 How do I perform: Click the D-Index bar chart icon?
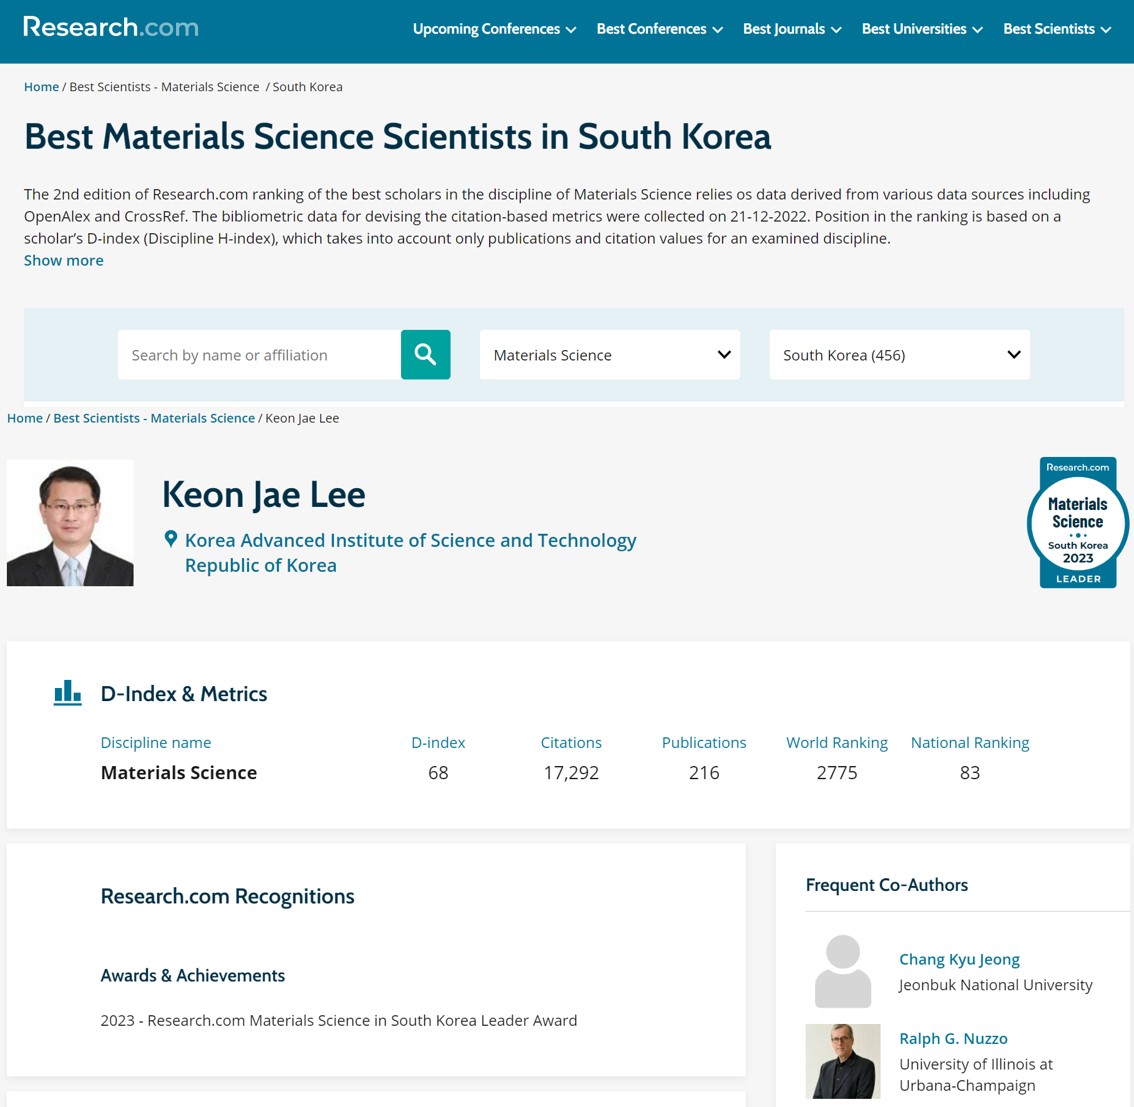[67, 692]
